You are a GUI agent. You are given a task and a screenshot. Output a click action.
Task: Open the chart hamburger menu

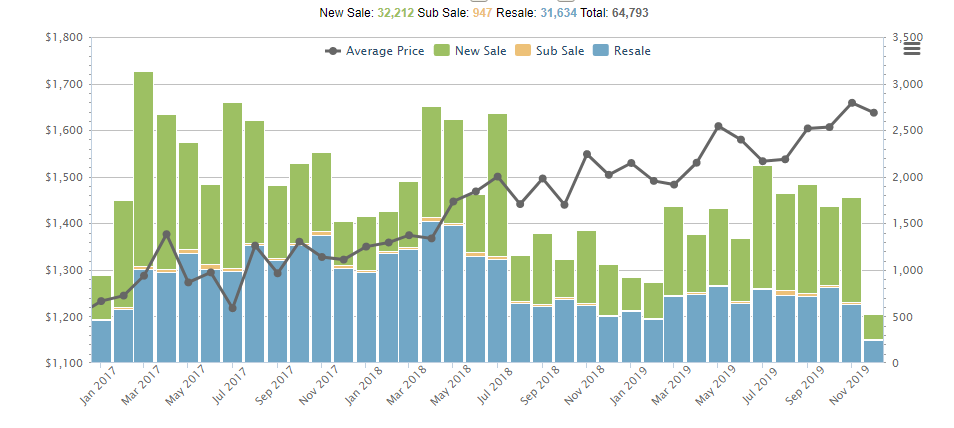[911, 49]
